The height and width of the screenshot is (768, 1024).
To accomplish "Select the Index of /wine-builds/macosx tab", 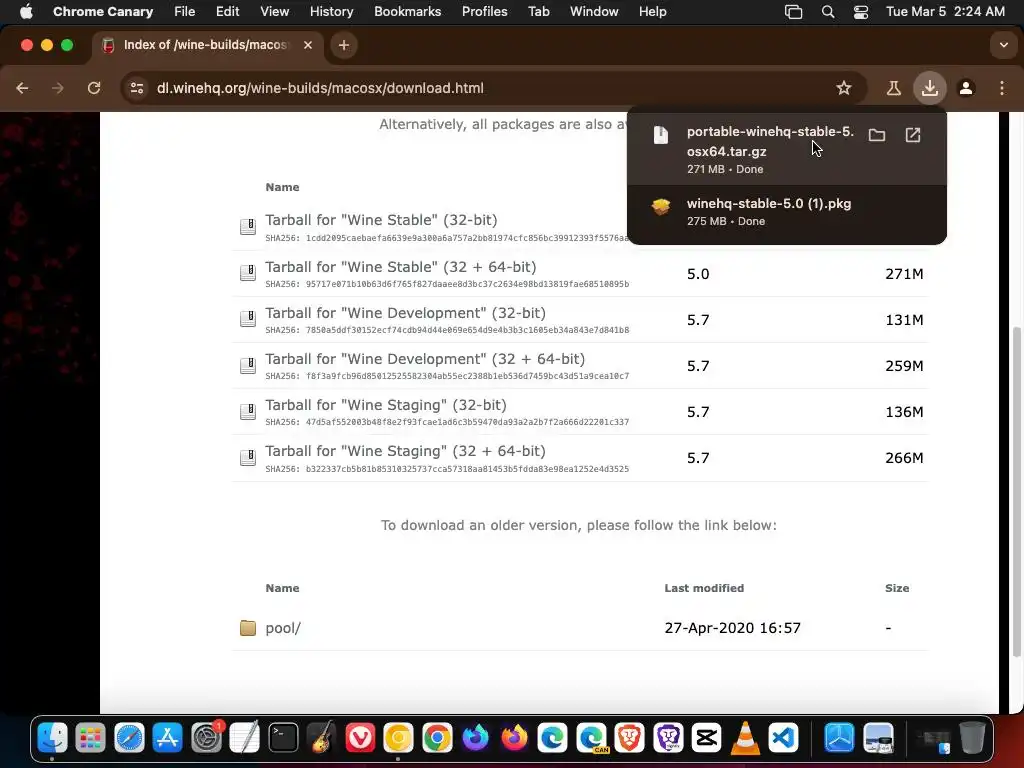I will click(205, 45).
